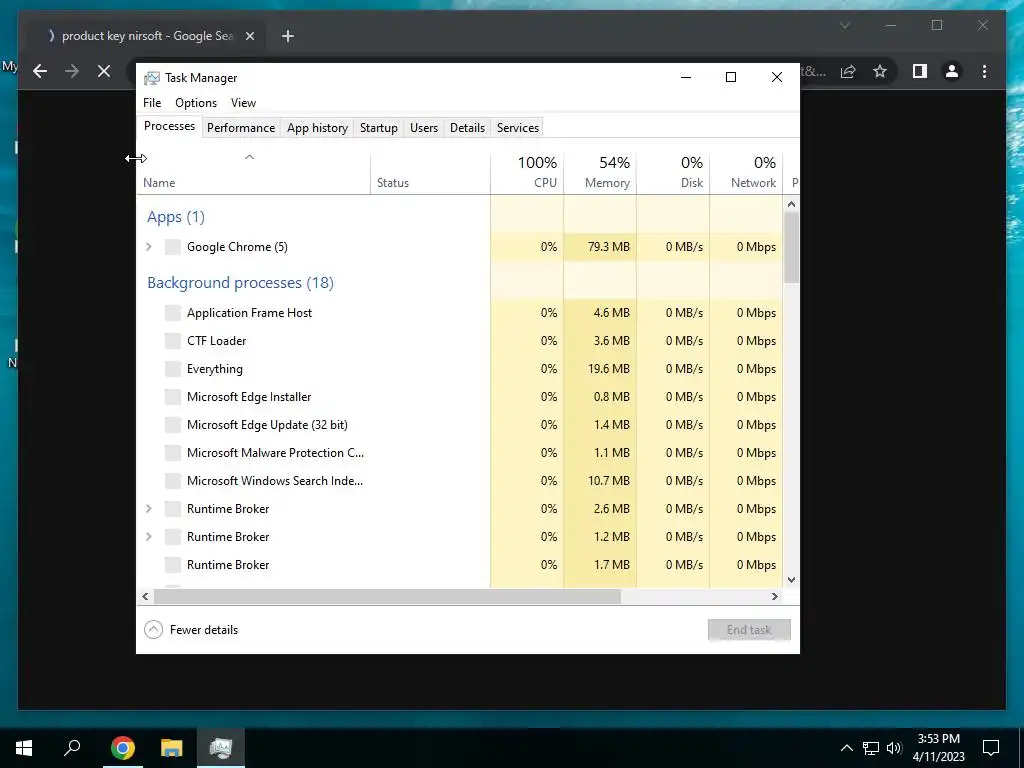Open the File menu in Task Manager
The width and height of the screenshot is (1024, 768).
[152, 103]
